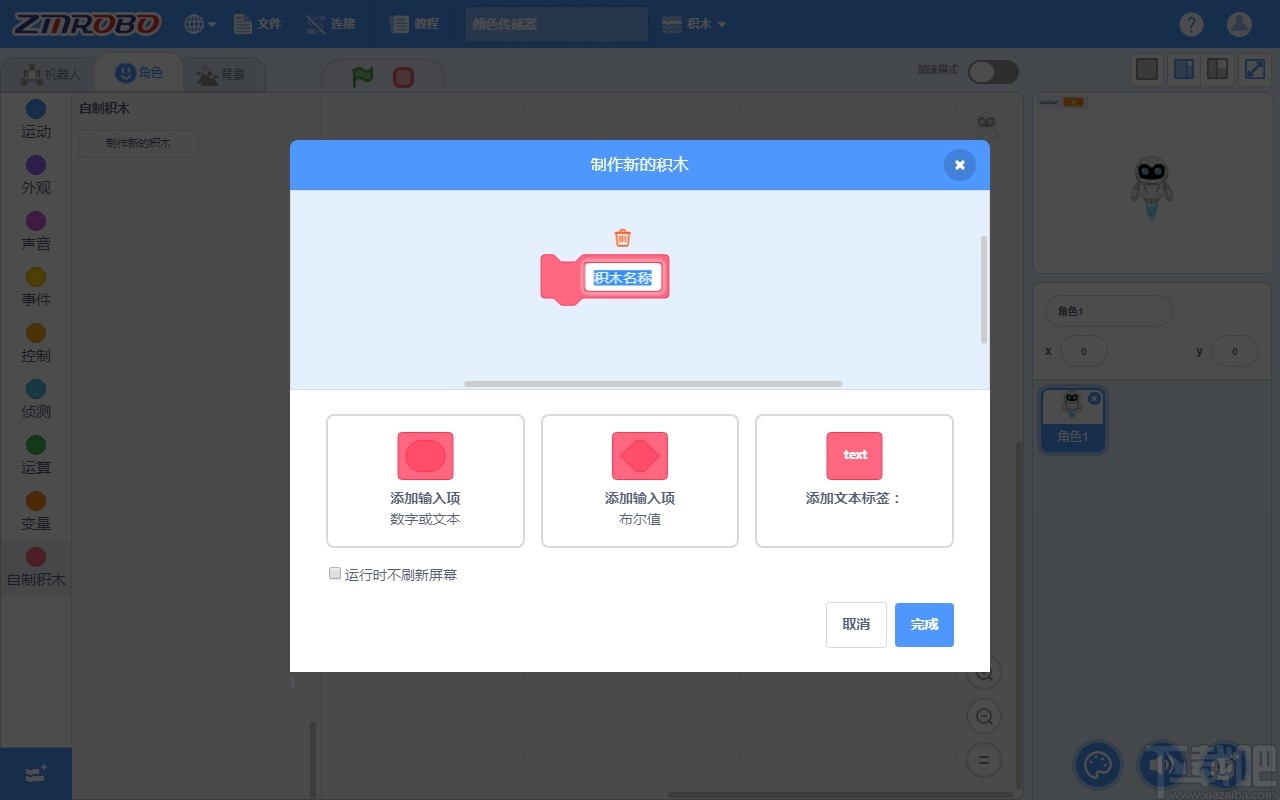1280x800 pixels.
Task: Zoom in the workspace magnifier icon
Action: click(984, 673)
